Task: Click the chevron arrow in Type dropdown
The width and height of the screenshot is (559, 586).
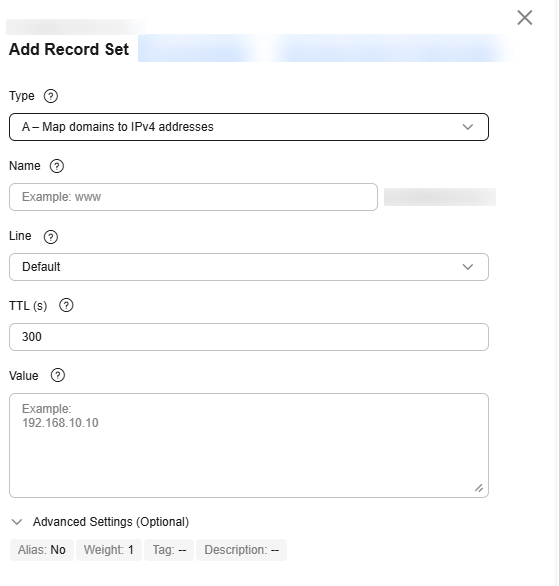Action: (x=468, y=127)
